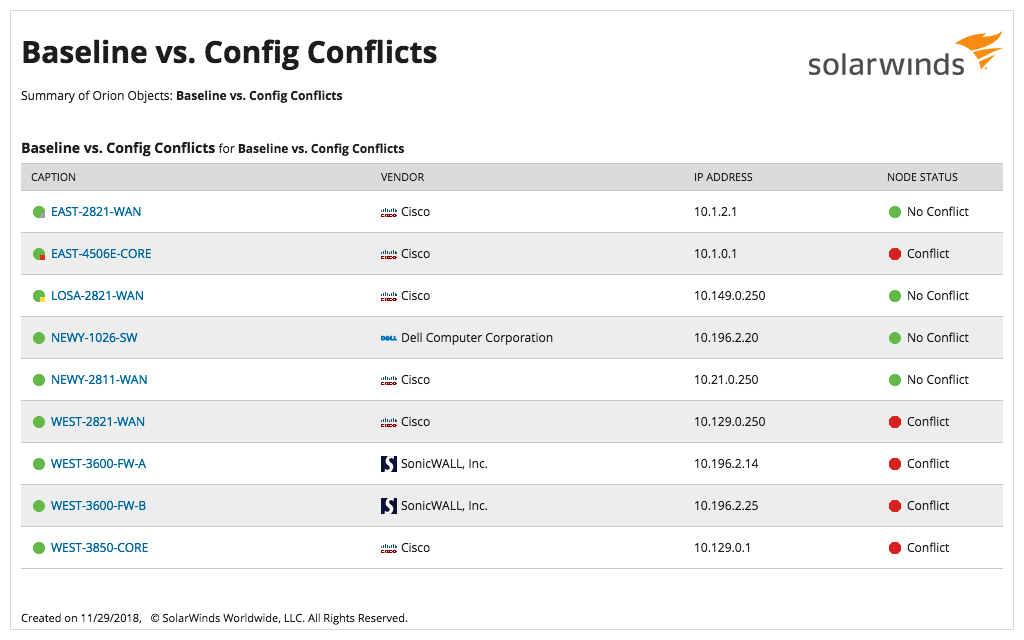
Task: Open the NEWY-1026-SW node link
Action: click(x=94, y=338)
